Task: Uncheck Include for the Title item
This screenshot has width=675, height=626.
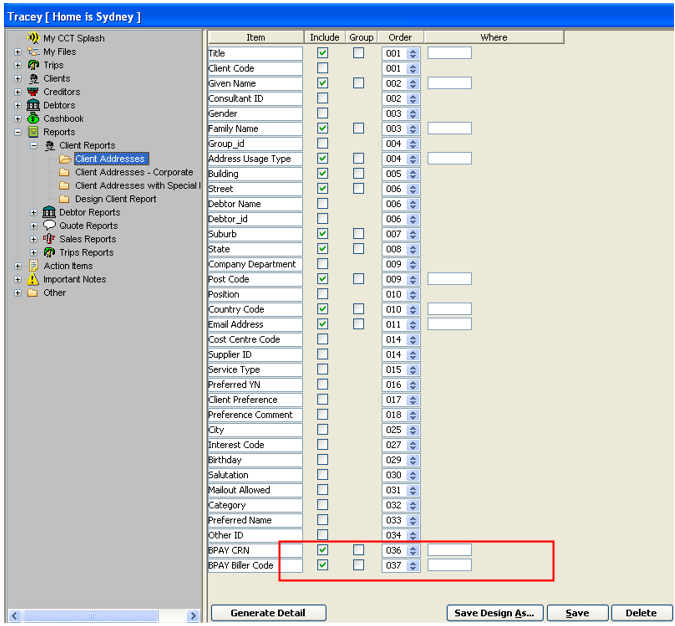Action: [x=322, y=53]
